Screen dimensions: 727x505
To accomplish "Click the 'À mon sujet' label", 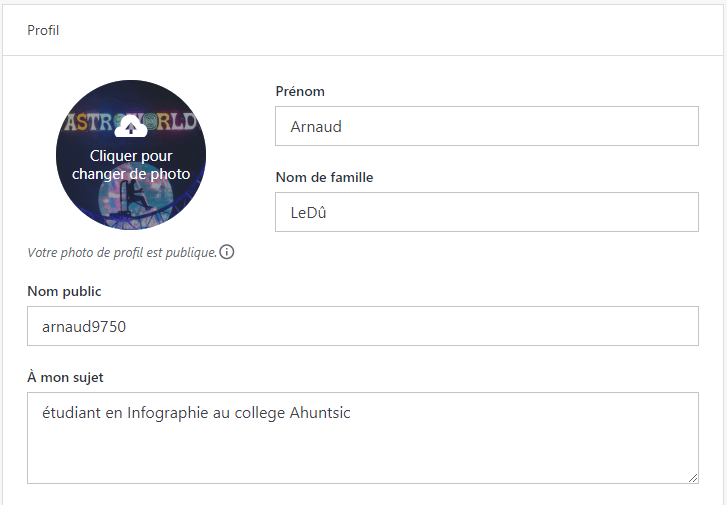I will point(65,378).
